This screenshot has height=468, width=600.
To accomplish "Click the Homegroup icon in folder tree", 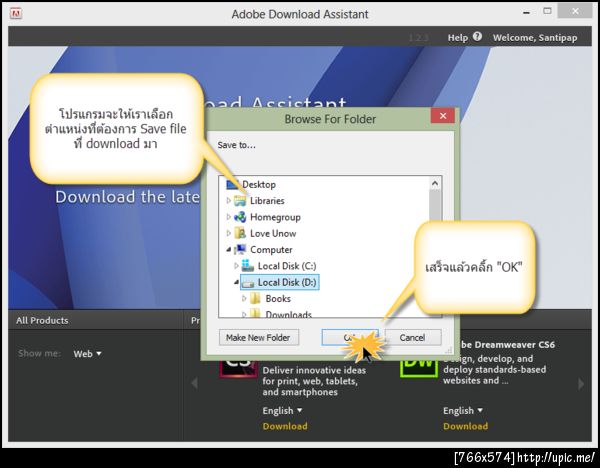I will click(240, 217).
